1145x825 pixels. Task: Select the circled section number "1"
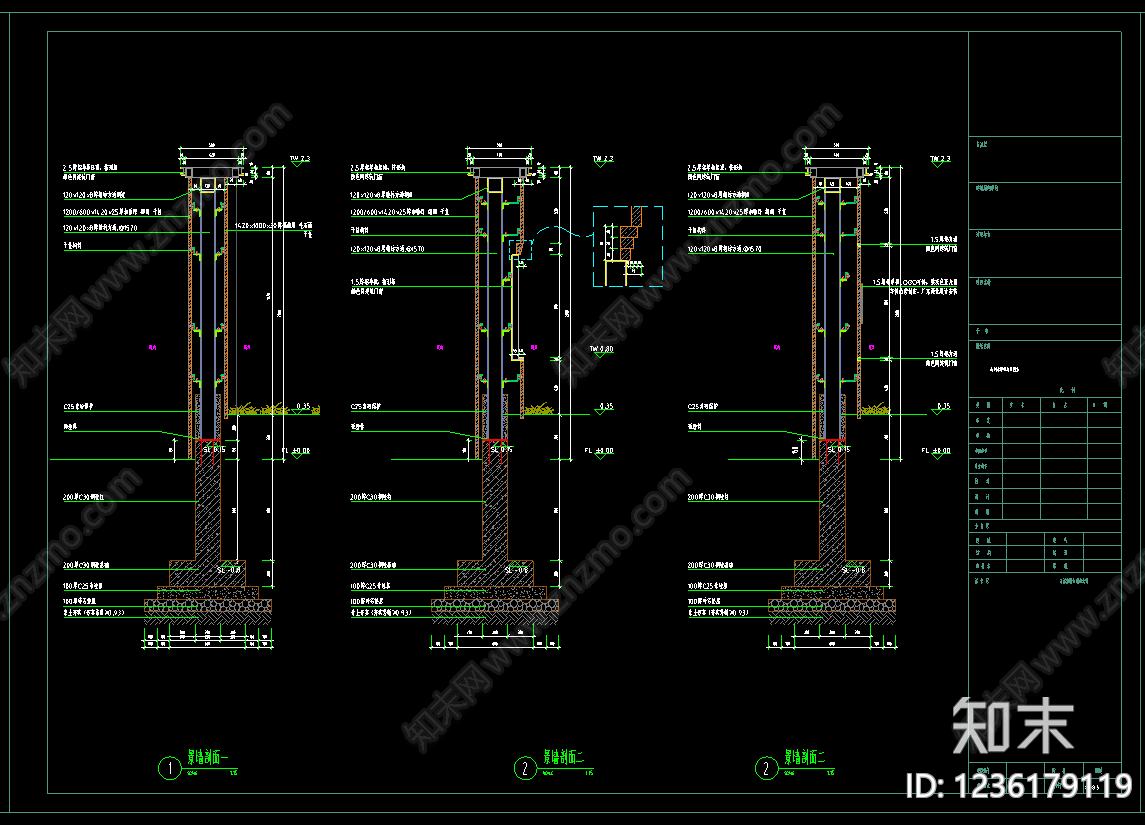coord(169,768)
